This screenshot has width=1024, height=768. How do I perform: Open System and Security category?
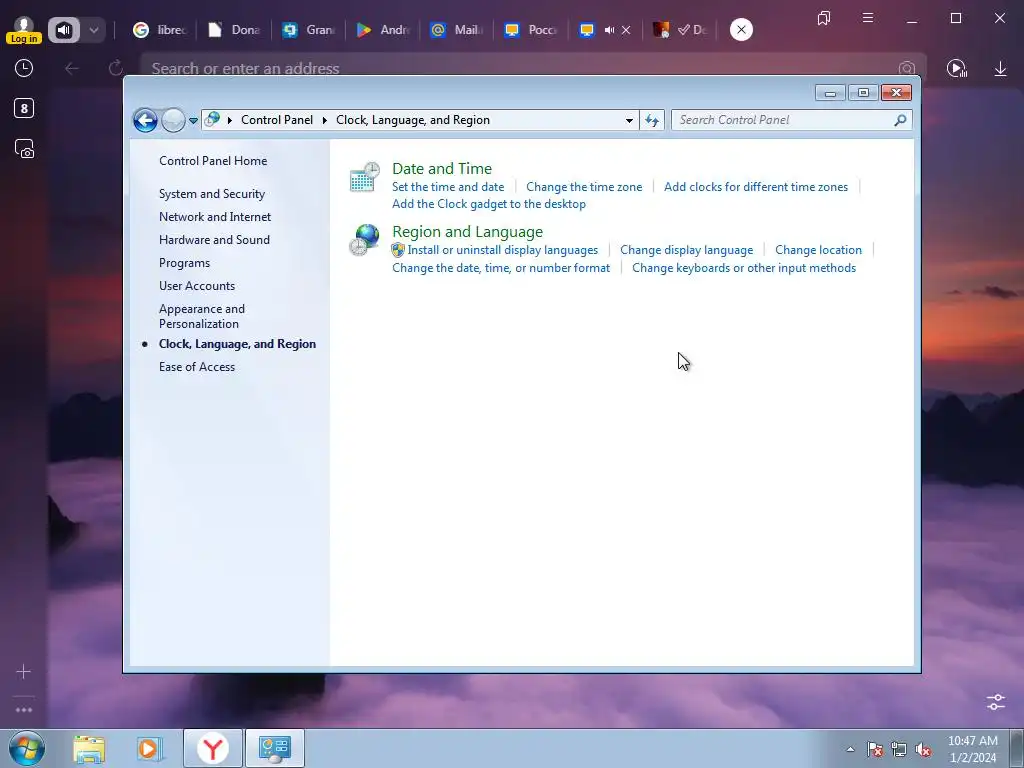point(212,194)
